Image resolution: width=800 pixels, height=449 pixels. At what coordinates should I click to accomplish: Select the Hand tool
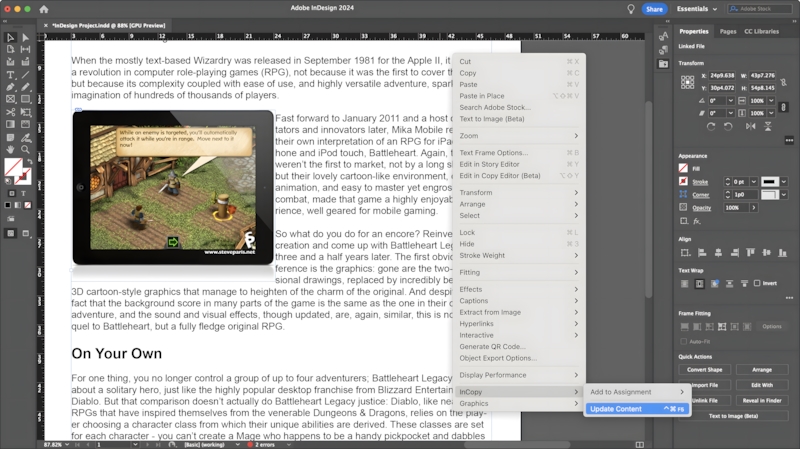pos(10,149)
